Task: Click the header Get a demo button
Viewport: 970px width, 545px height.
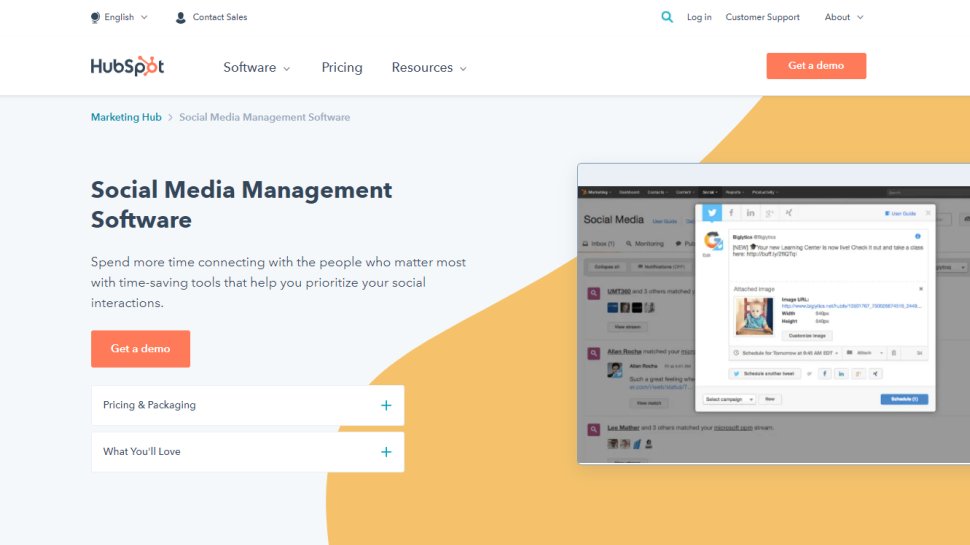Action: 816,66
